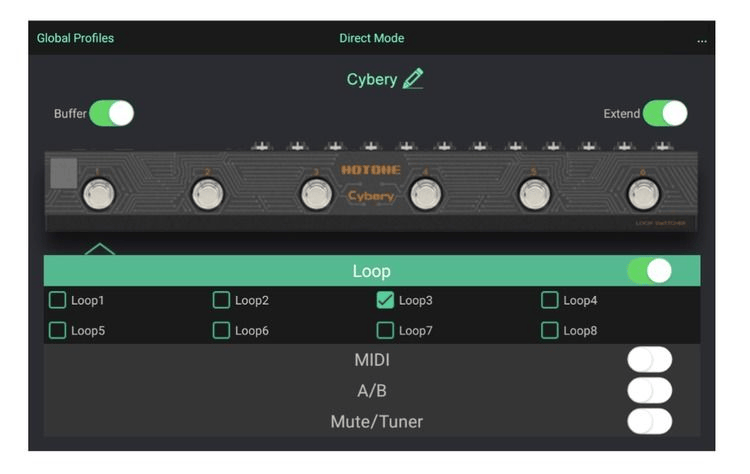
Task: Open Global Profiles
Action: pos(75,38)
